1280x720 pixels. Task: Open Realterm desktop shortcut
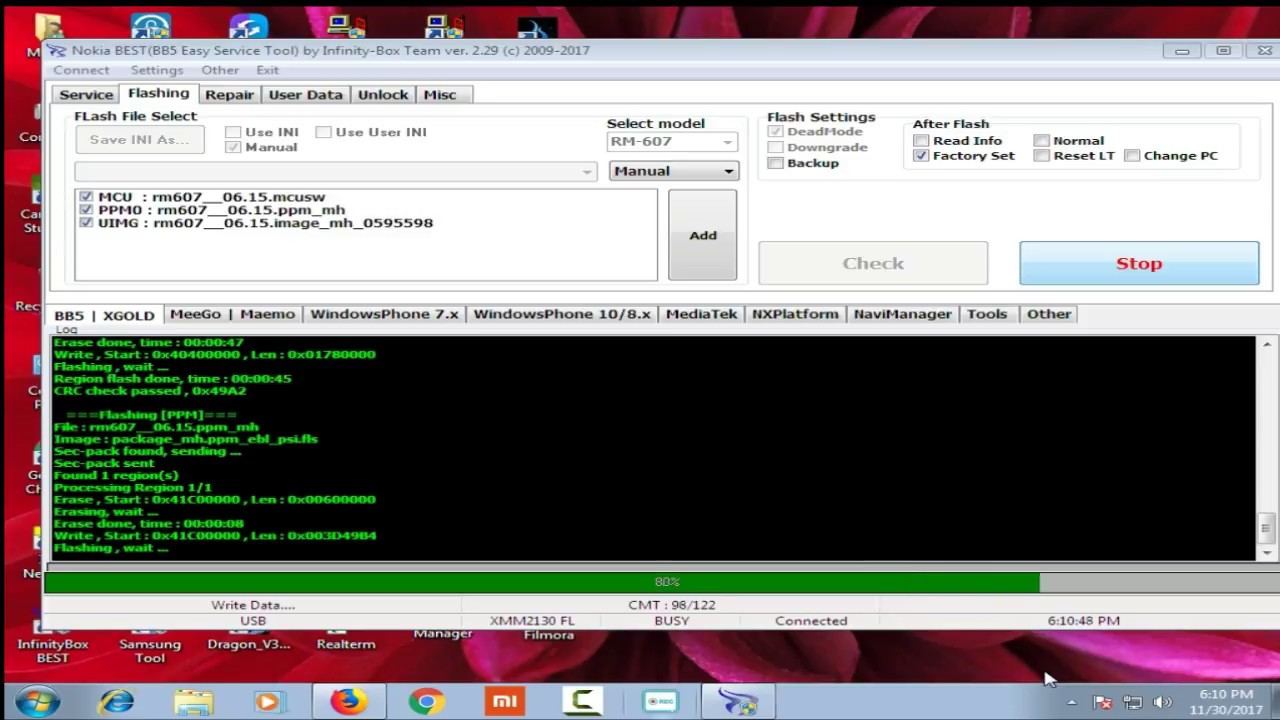[346, 642]
